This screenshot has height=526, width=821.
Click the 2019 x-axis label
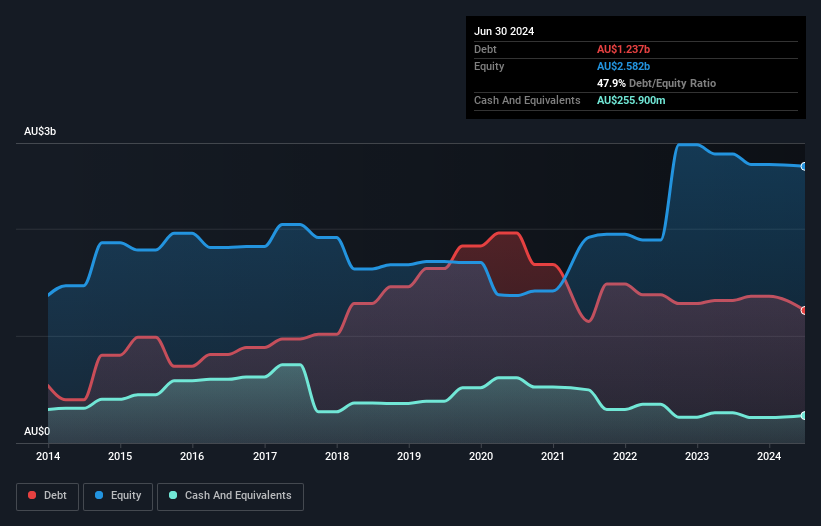(x=409, y=456)
